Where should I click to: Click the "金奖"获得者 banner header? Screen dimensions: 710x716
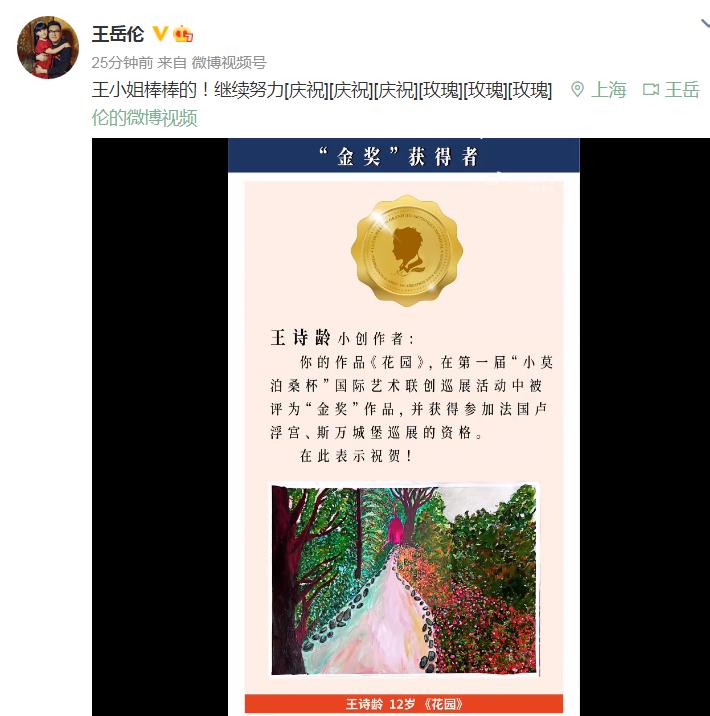[x=404, y=156]
